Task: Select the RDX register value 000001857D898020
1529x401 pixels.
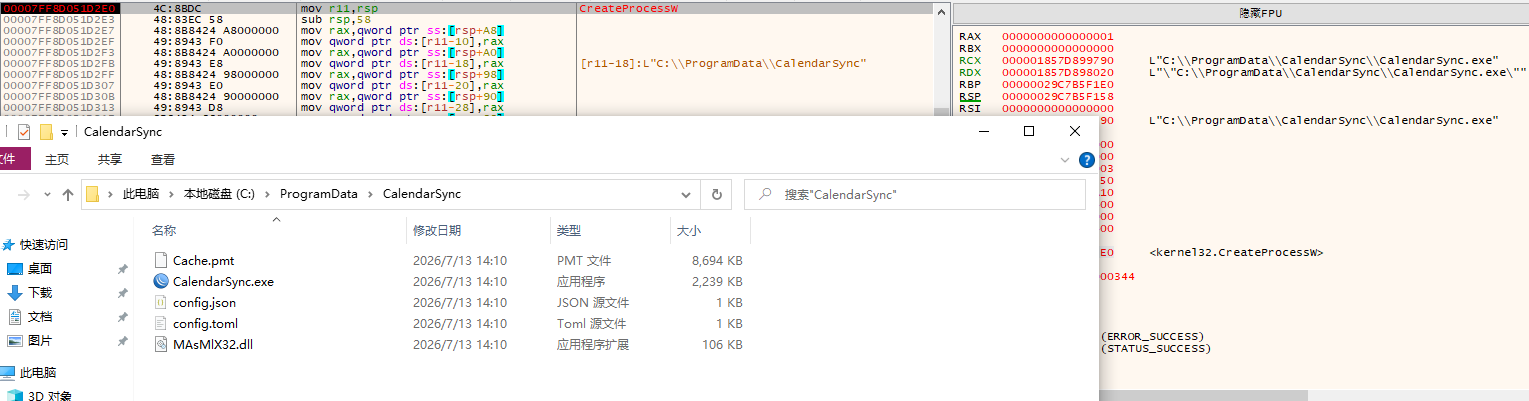Action: (x=1057, y=72)
